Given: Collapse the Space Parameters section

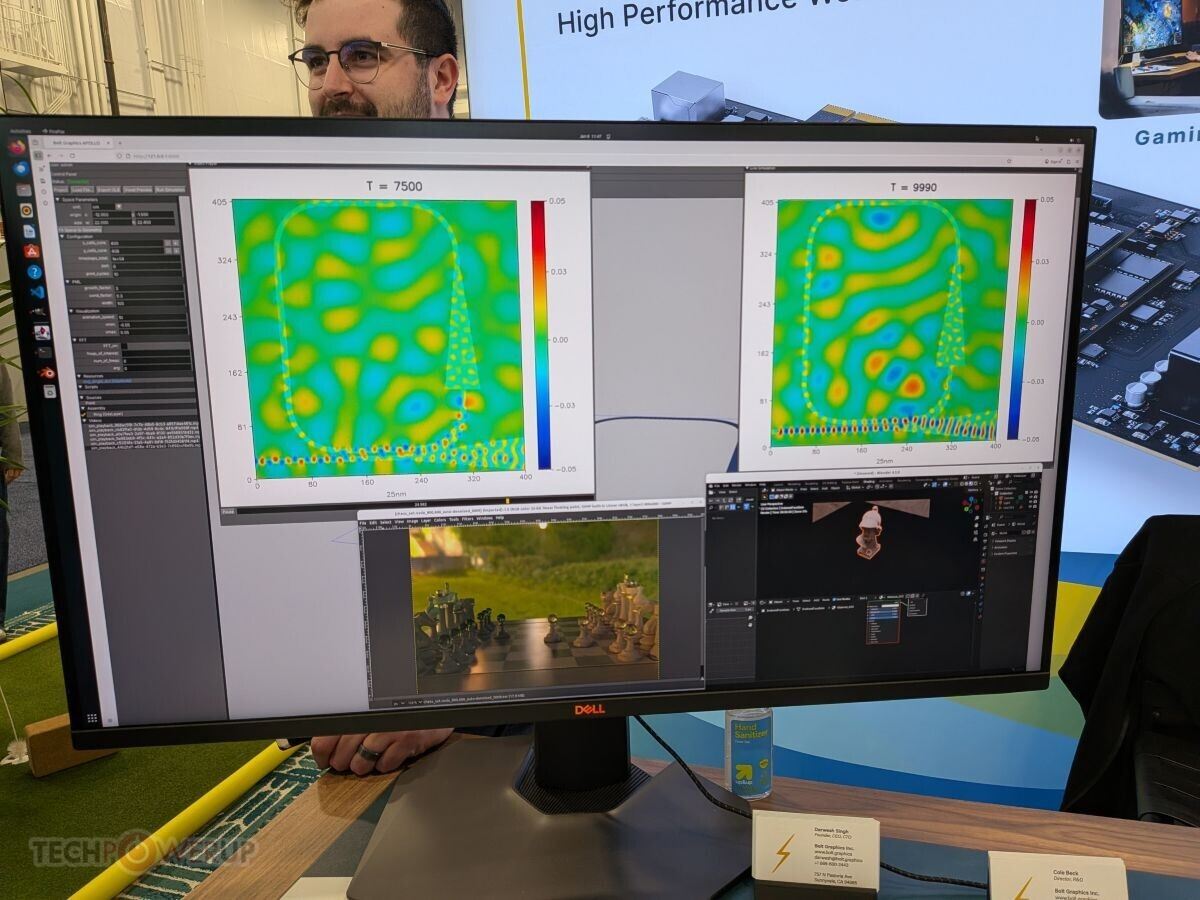Looking at the screenshot, I should point(58,200).
